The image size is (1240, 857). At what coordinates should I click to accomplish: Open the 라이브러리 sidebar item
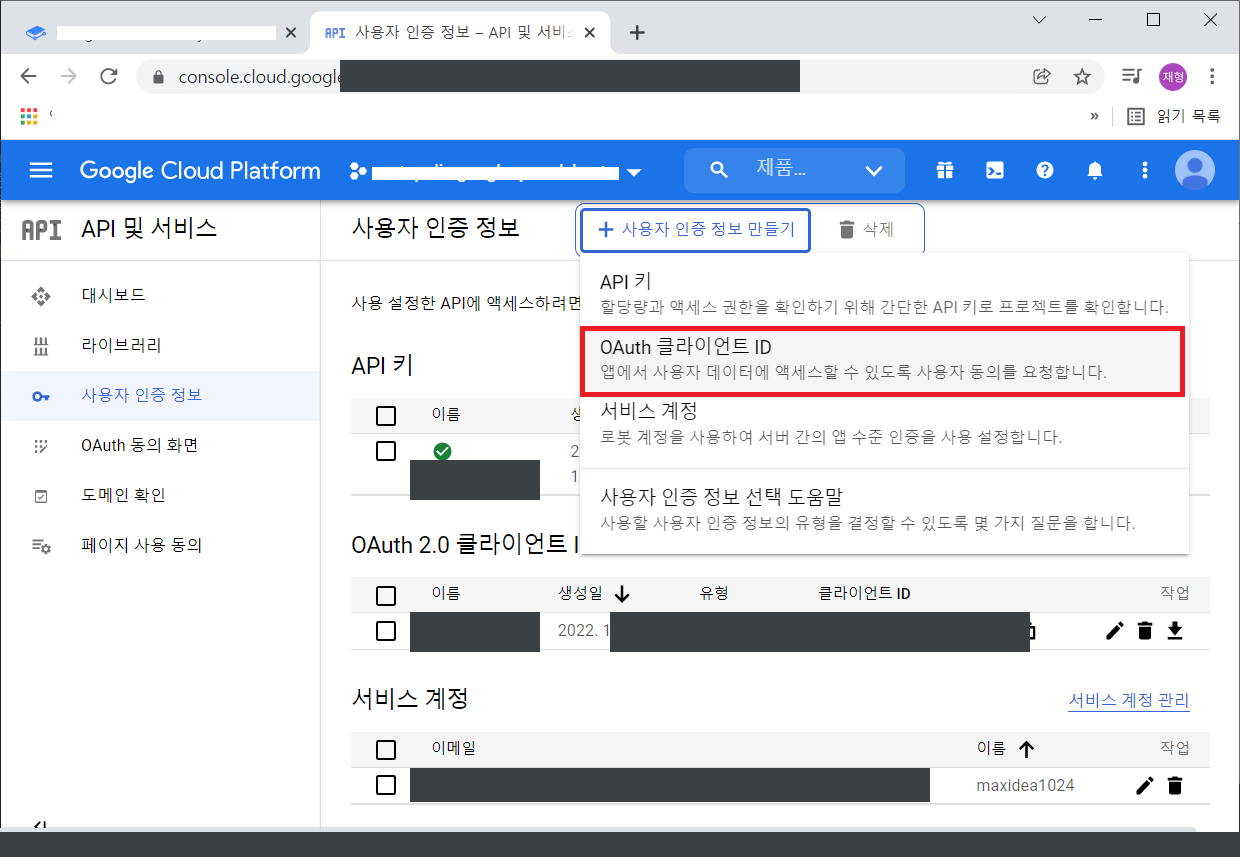(160, 345)
